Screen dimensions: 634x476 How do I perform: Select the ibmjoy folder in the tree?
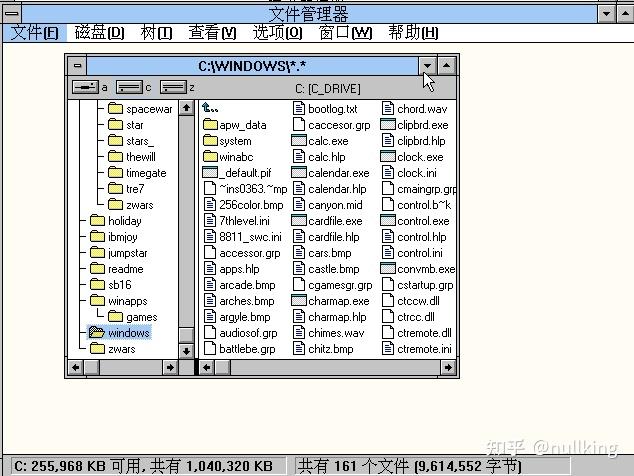click(114, 237)
